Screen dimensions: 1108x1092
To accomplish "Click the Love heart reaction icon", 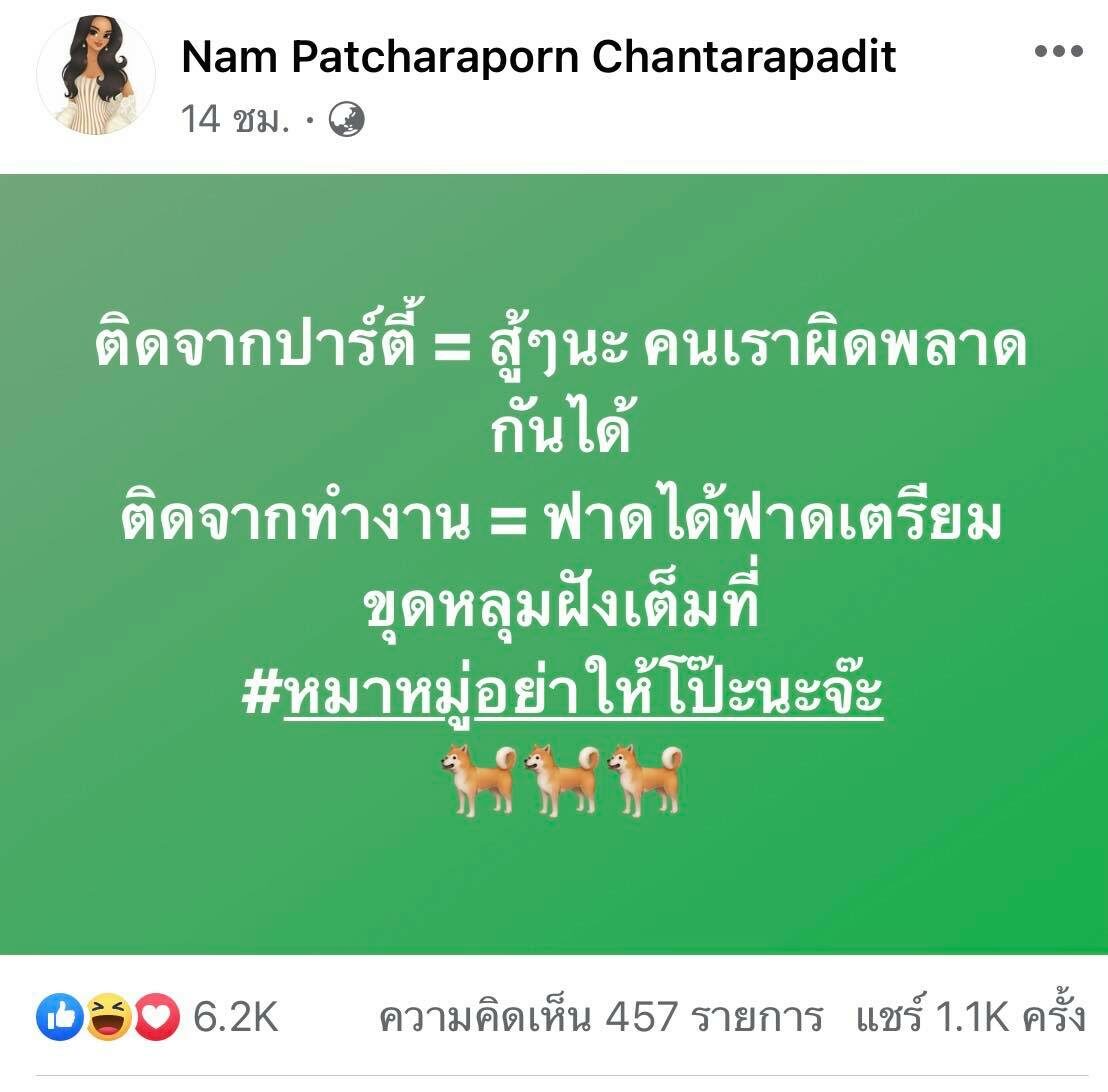I will (x=157, y=1016).
